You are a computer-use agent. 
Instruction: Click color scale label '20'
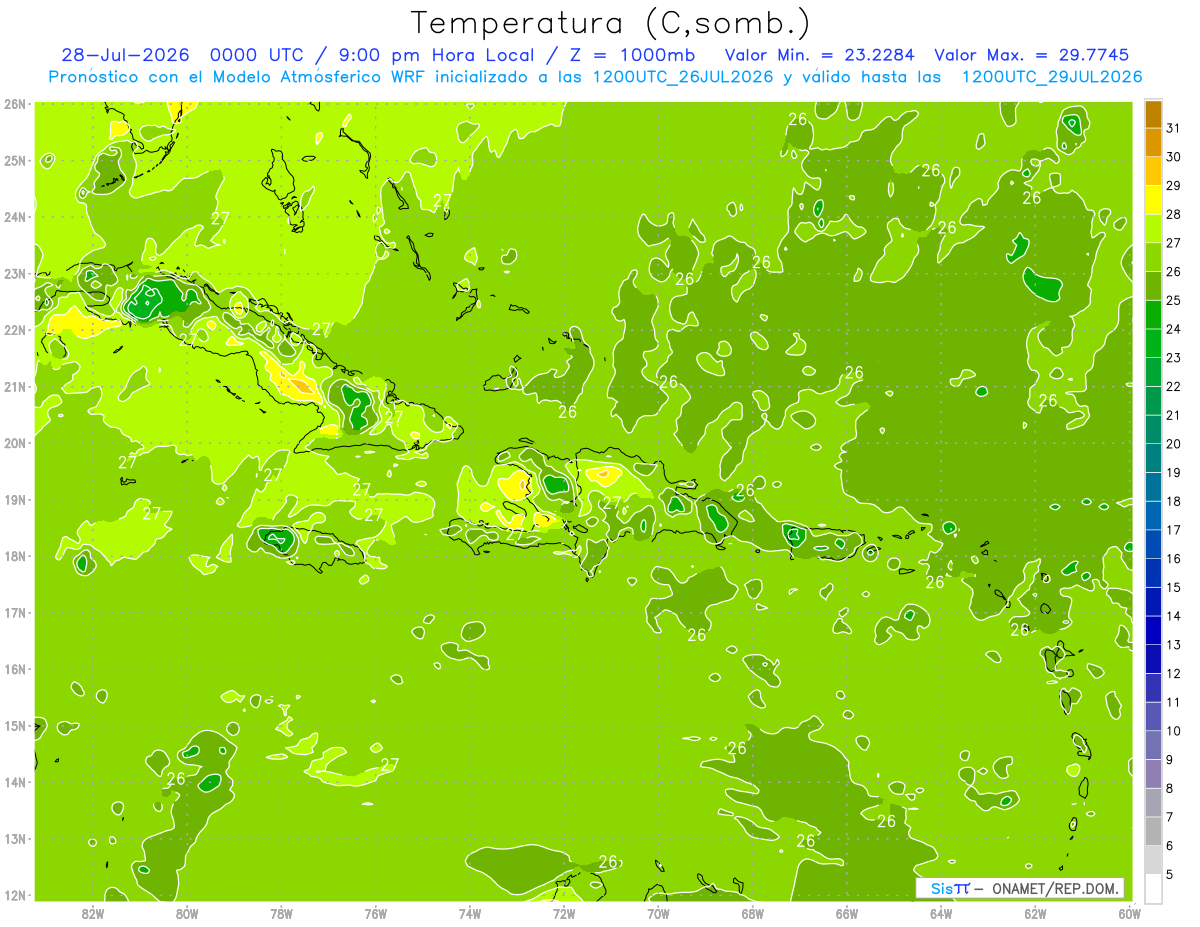coord(1173,444)
